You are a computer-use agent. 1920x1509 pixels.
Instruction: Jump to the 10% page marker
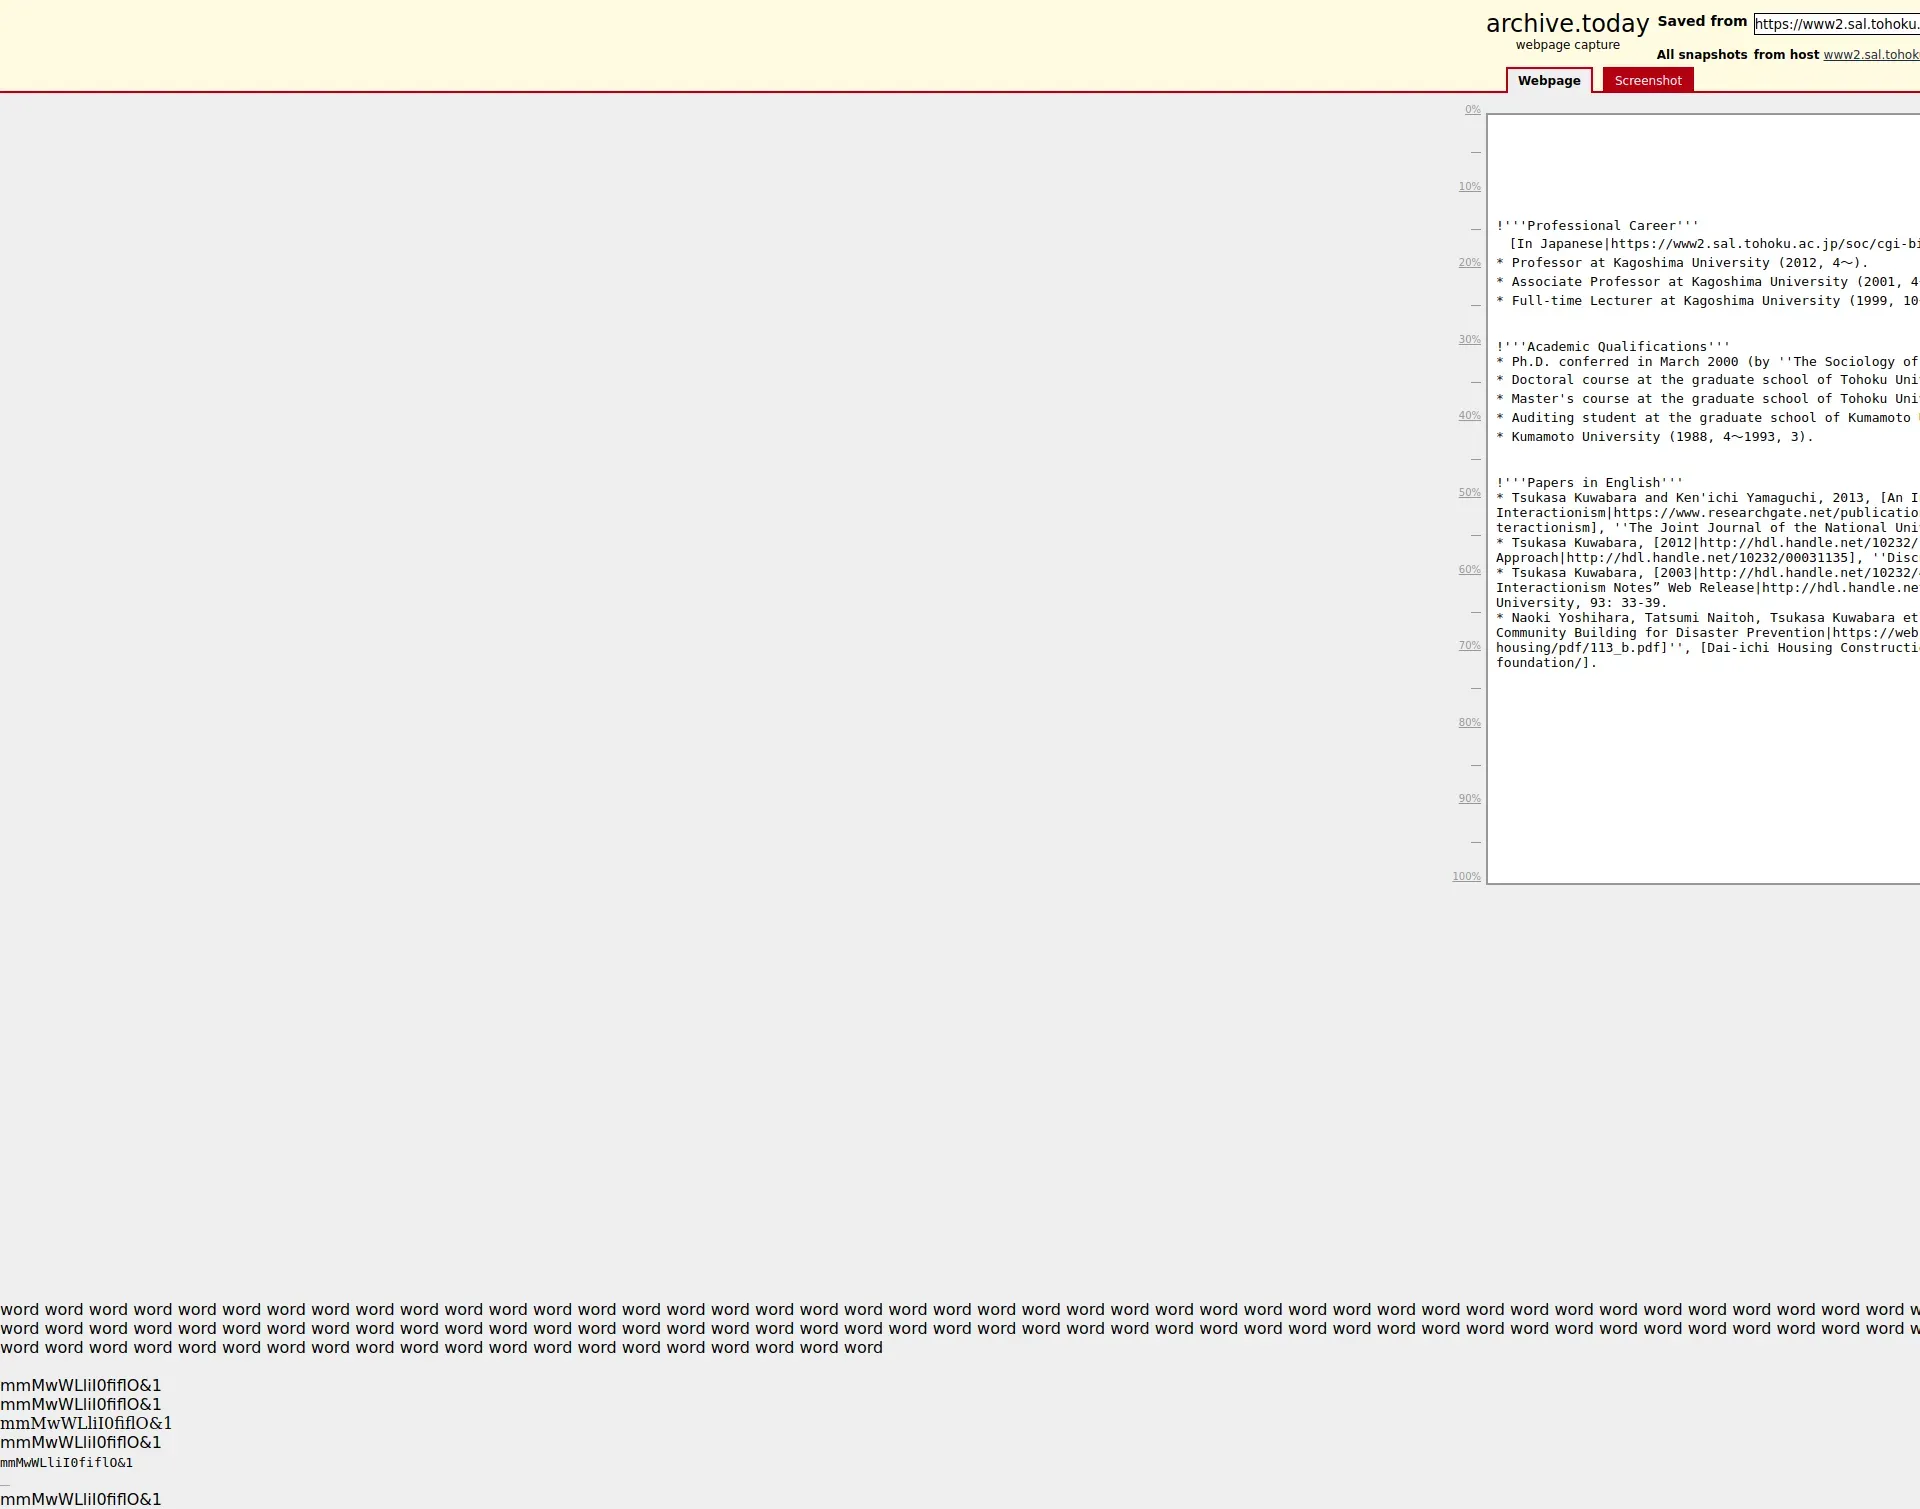click(x=1469, y=187)
